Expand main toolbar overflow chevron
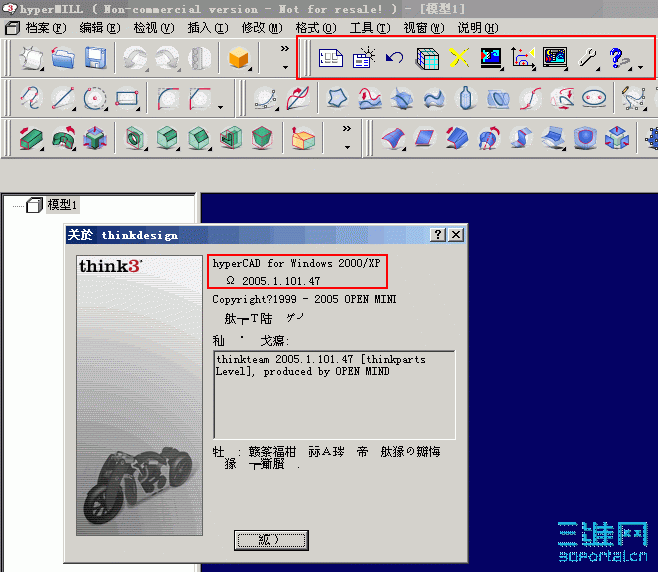Screen dimensions: 658x572 coord(285,49)
